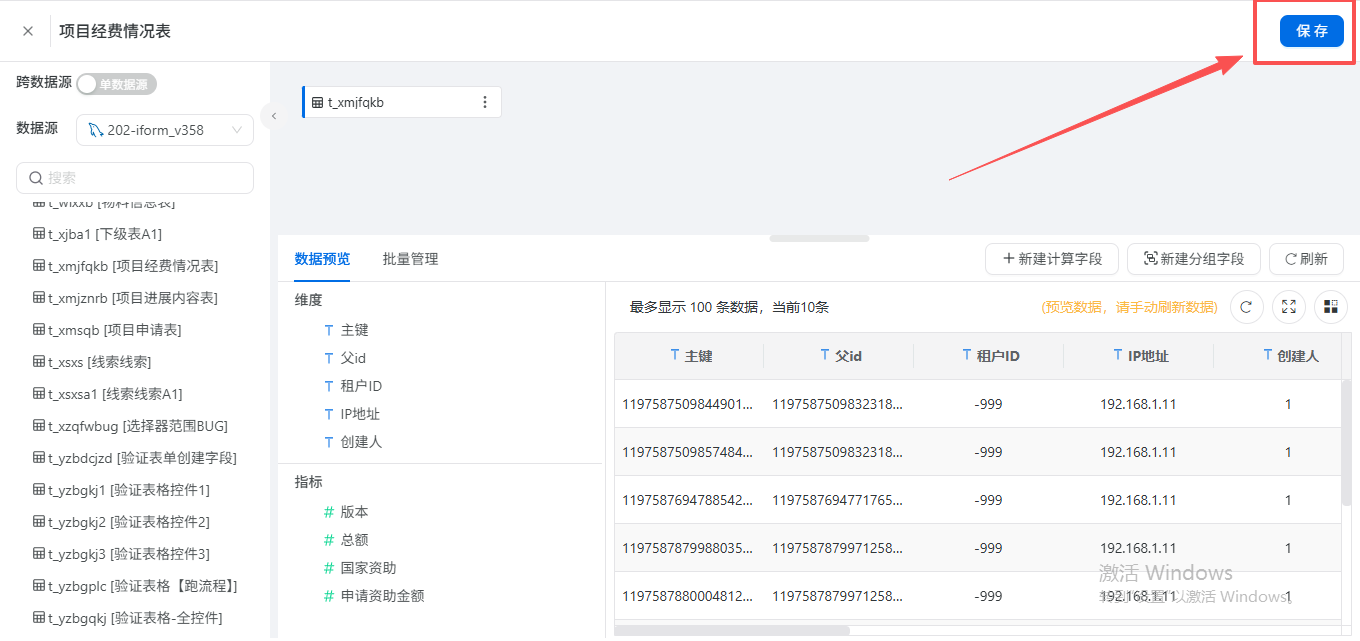Click the 国家资助 measure field
Screen dimensions: 1360x641
(x=368, y=568)
